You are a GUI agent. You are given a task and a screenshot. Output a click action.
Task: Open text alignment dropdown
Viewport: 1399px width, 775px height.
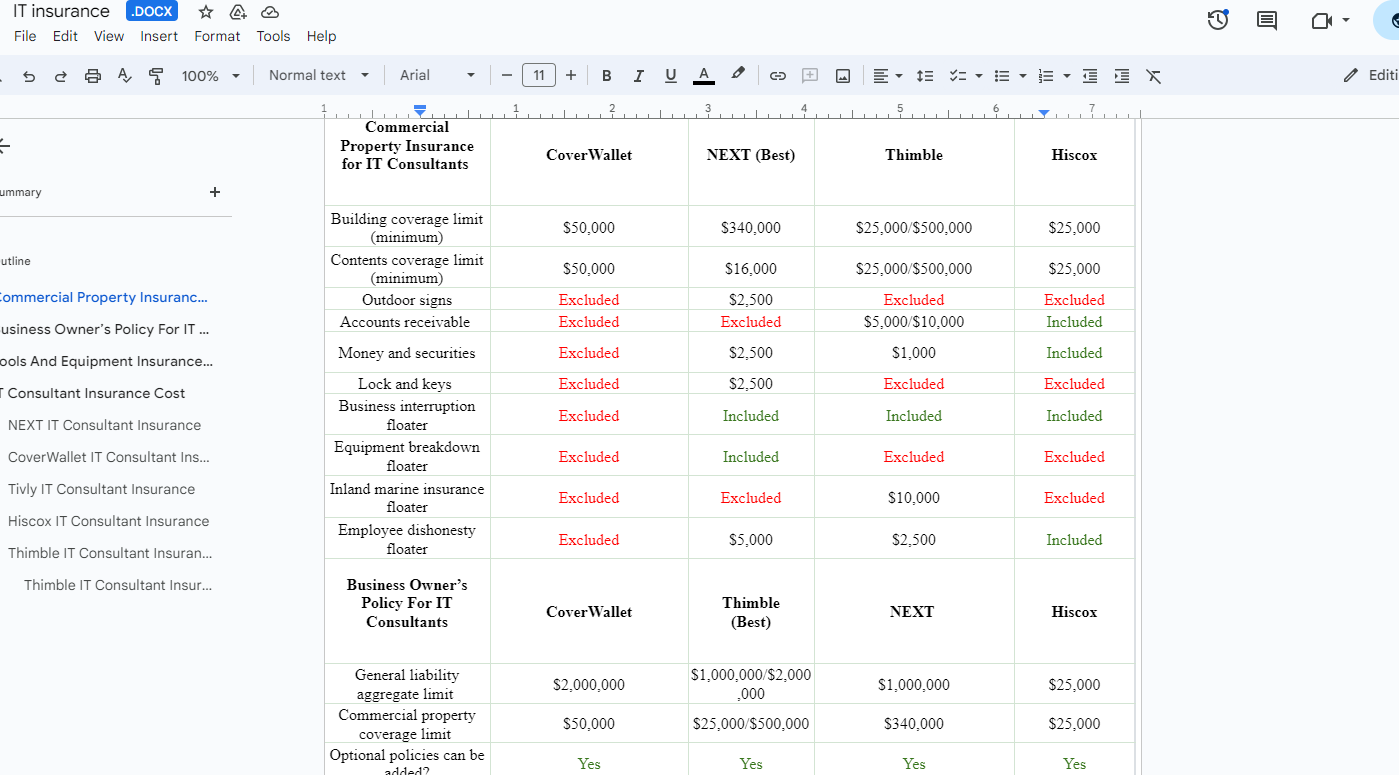pyautogui.click(x=887, y=76)
